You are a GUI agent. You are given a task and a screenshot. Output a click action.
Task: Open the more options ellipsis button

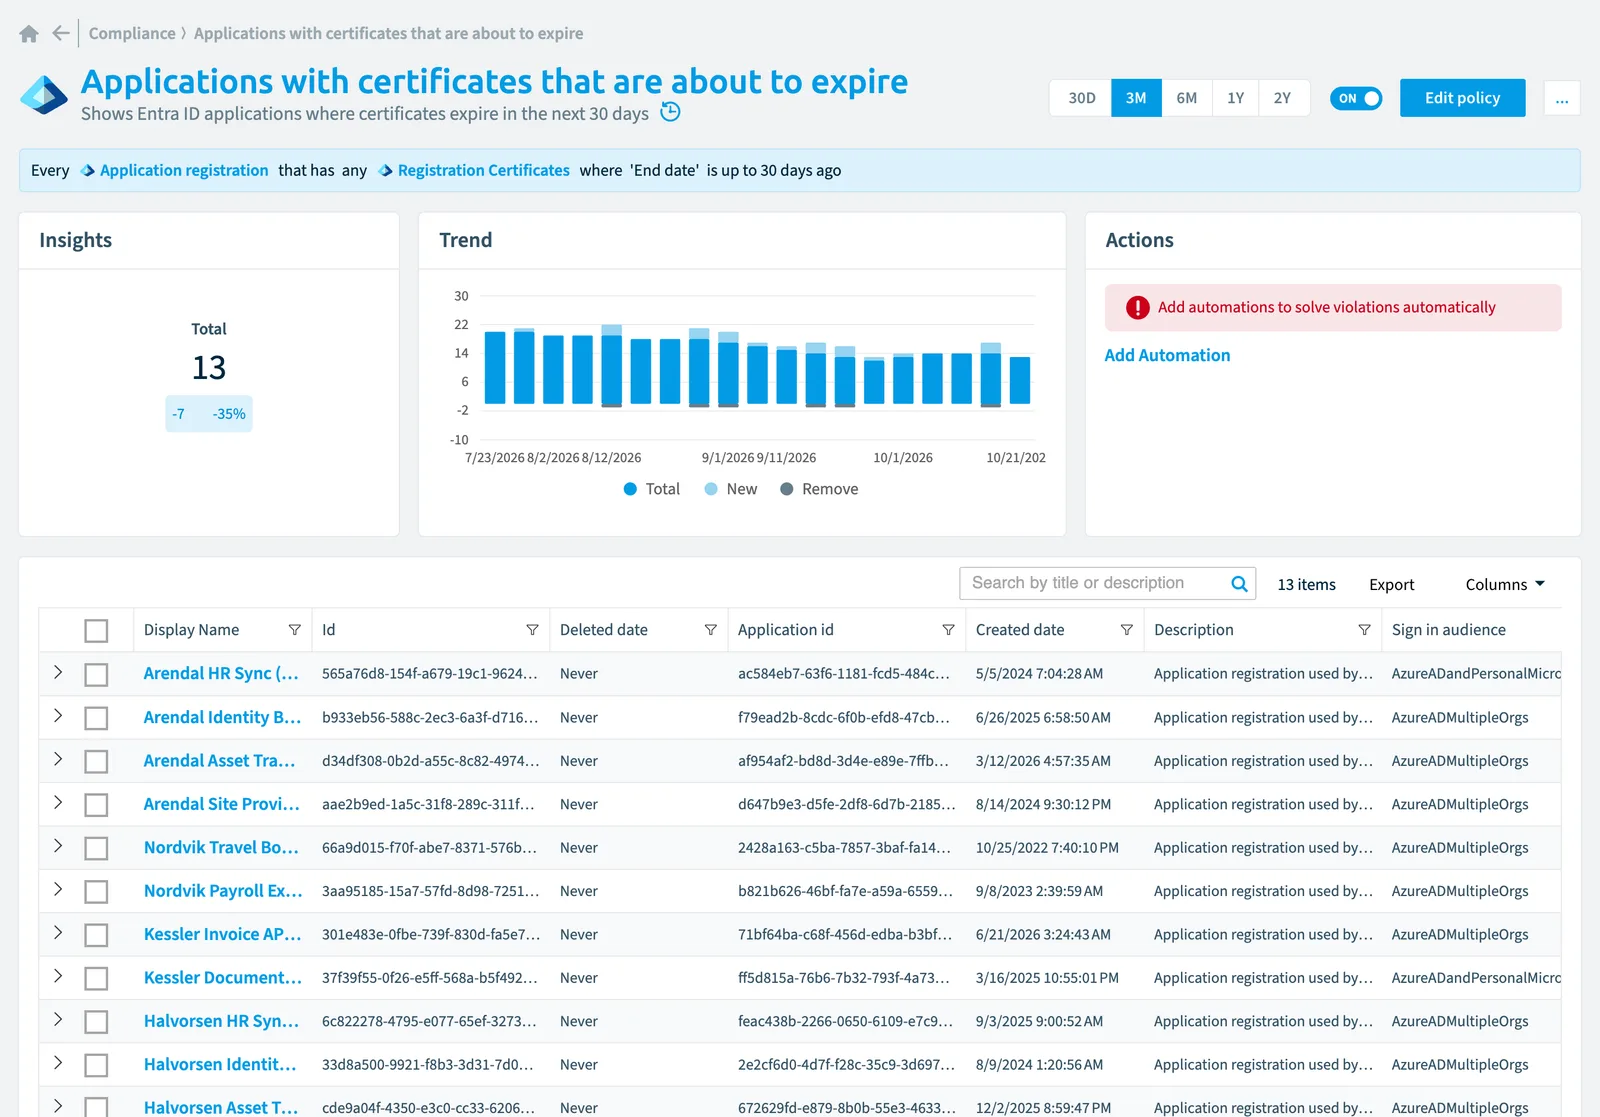click(1562, 98)
